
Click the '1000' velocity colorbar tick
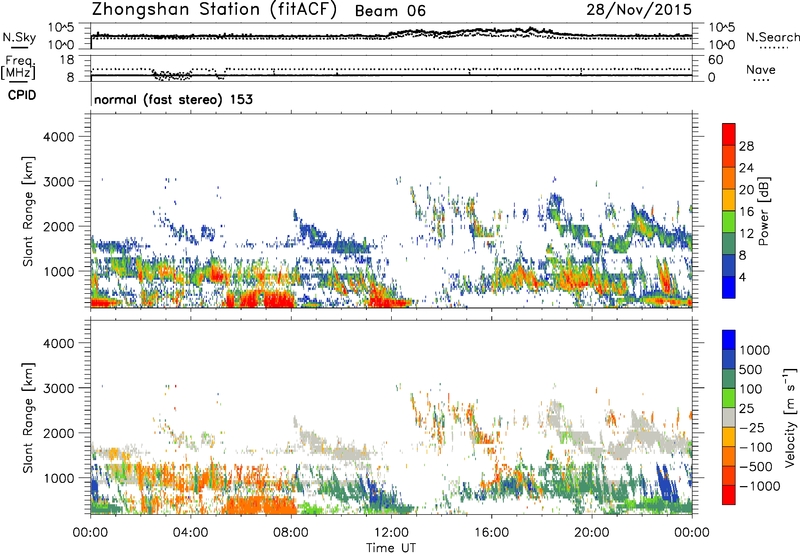(x=755, y=350)
